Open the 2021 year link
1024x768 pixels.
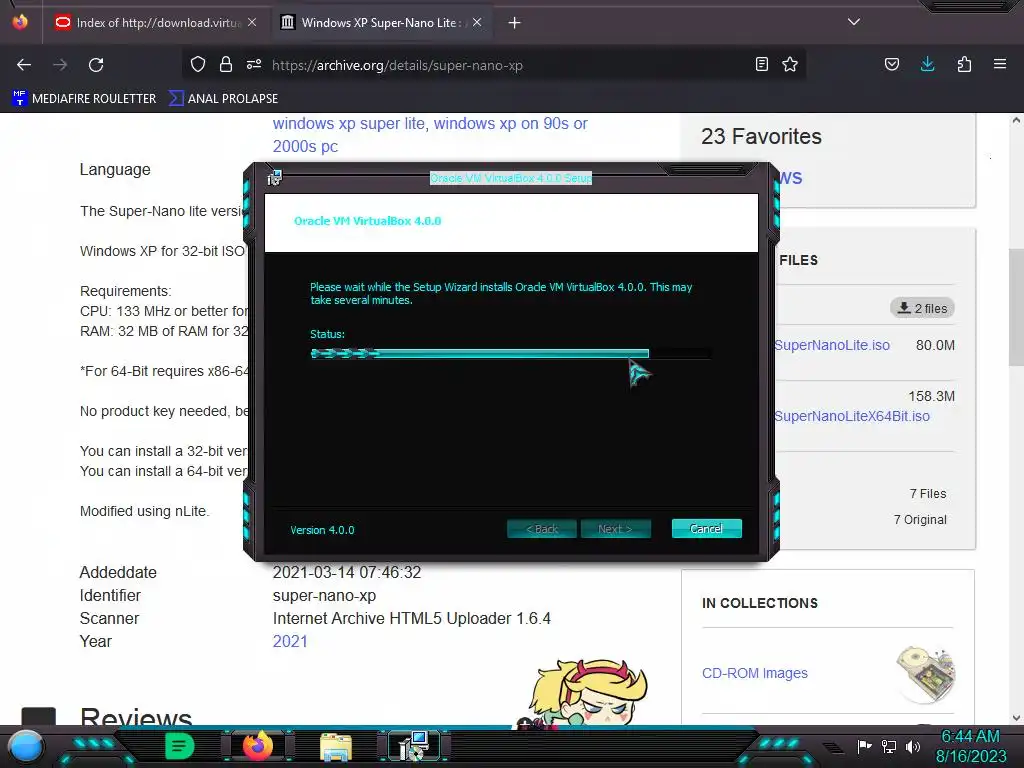290,641
